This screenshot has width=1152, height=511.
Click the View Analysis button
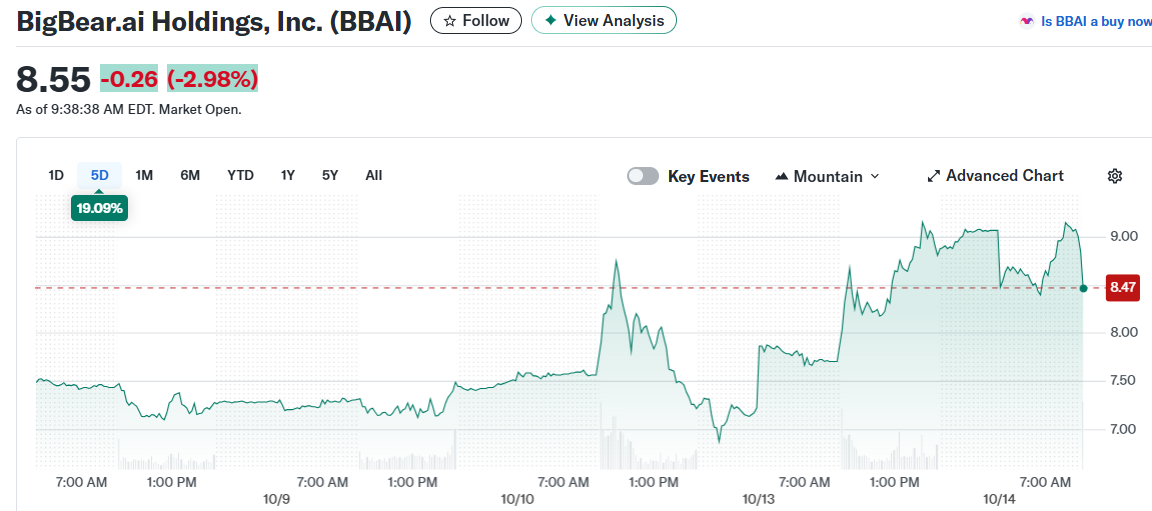pyautogui.click(x=604, y=20)
